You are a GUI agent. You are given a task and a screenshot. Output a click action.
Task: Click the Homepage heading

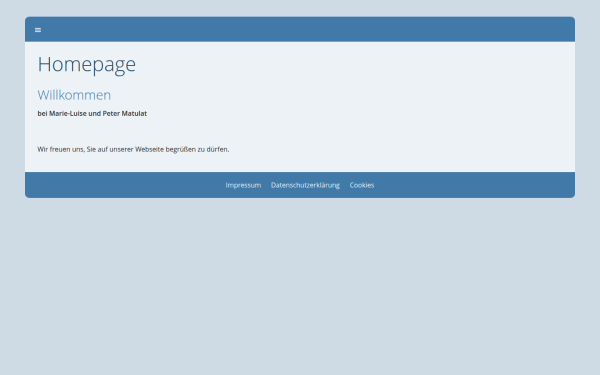(x=86, y=64)
